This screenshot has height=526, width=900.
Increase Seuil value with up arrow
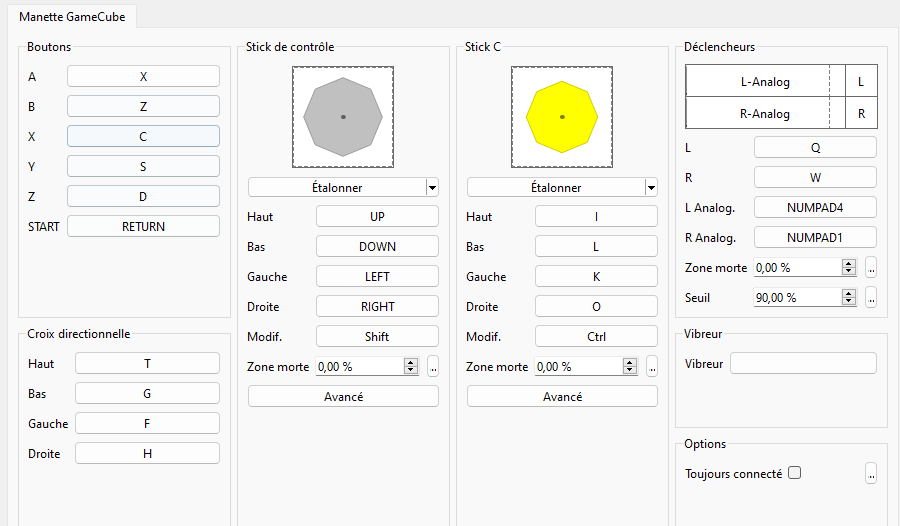849,293
